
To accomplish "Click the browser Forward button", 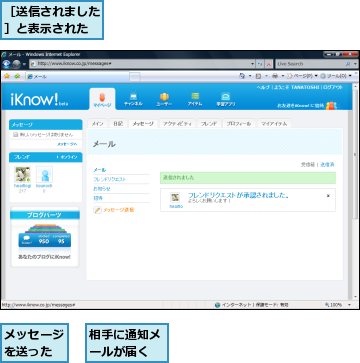I will click(16, 64).
